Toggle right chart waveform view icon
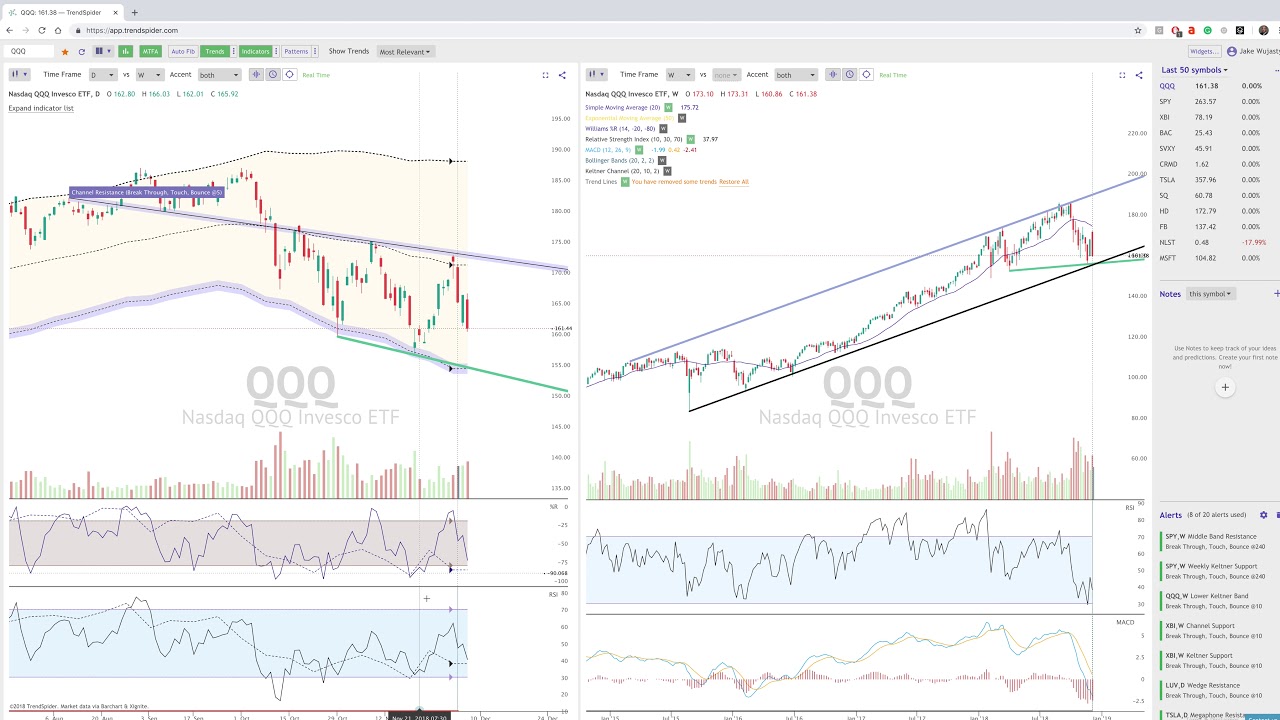The width and height of the screenshot is (1280, 720). pos(833,74)
